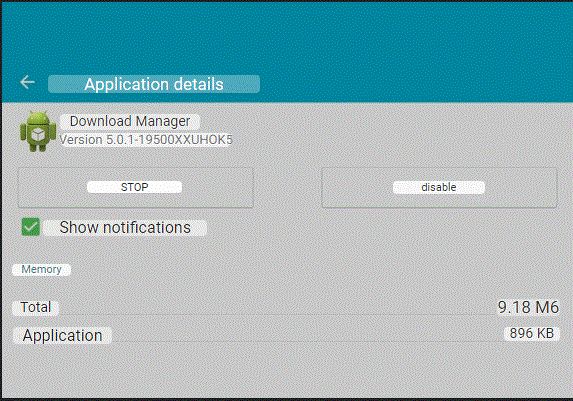Click the Version 5.0.1 text line
The height and width of the screenshot is (401, 573).
(x=146, y=140)
